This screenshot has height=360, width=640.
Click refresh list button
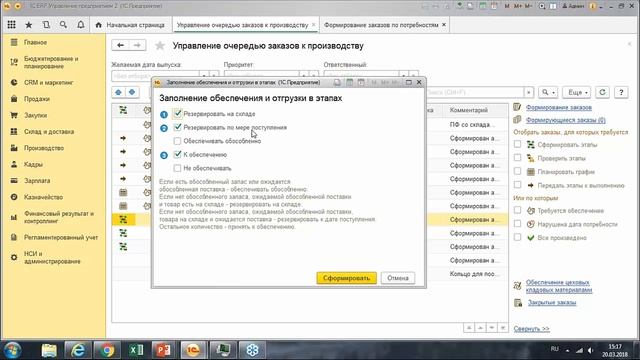(x=602, y=92)
